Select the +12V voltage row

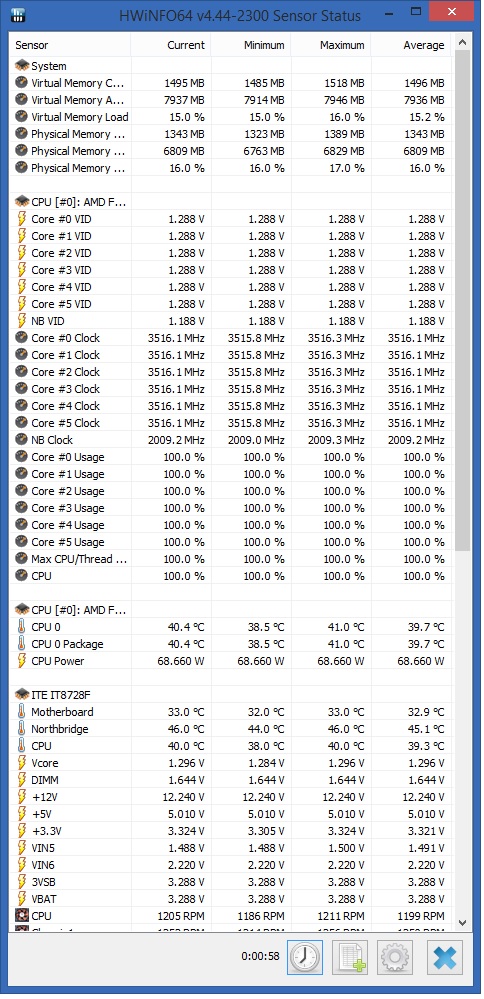(x=231, y=796)
